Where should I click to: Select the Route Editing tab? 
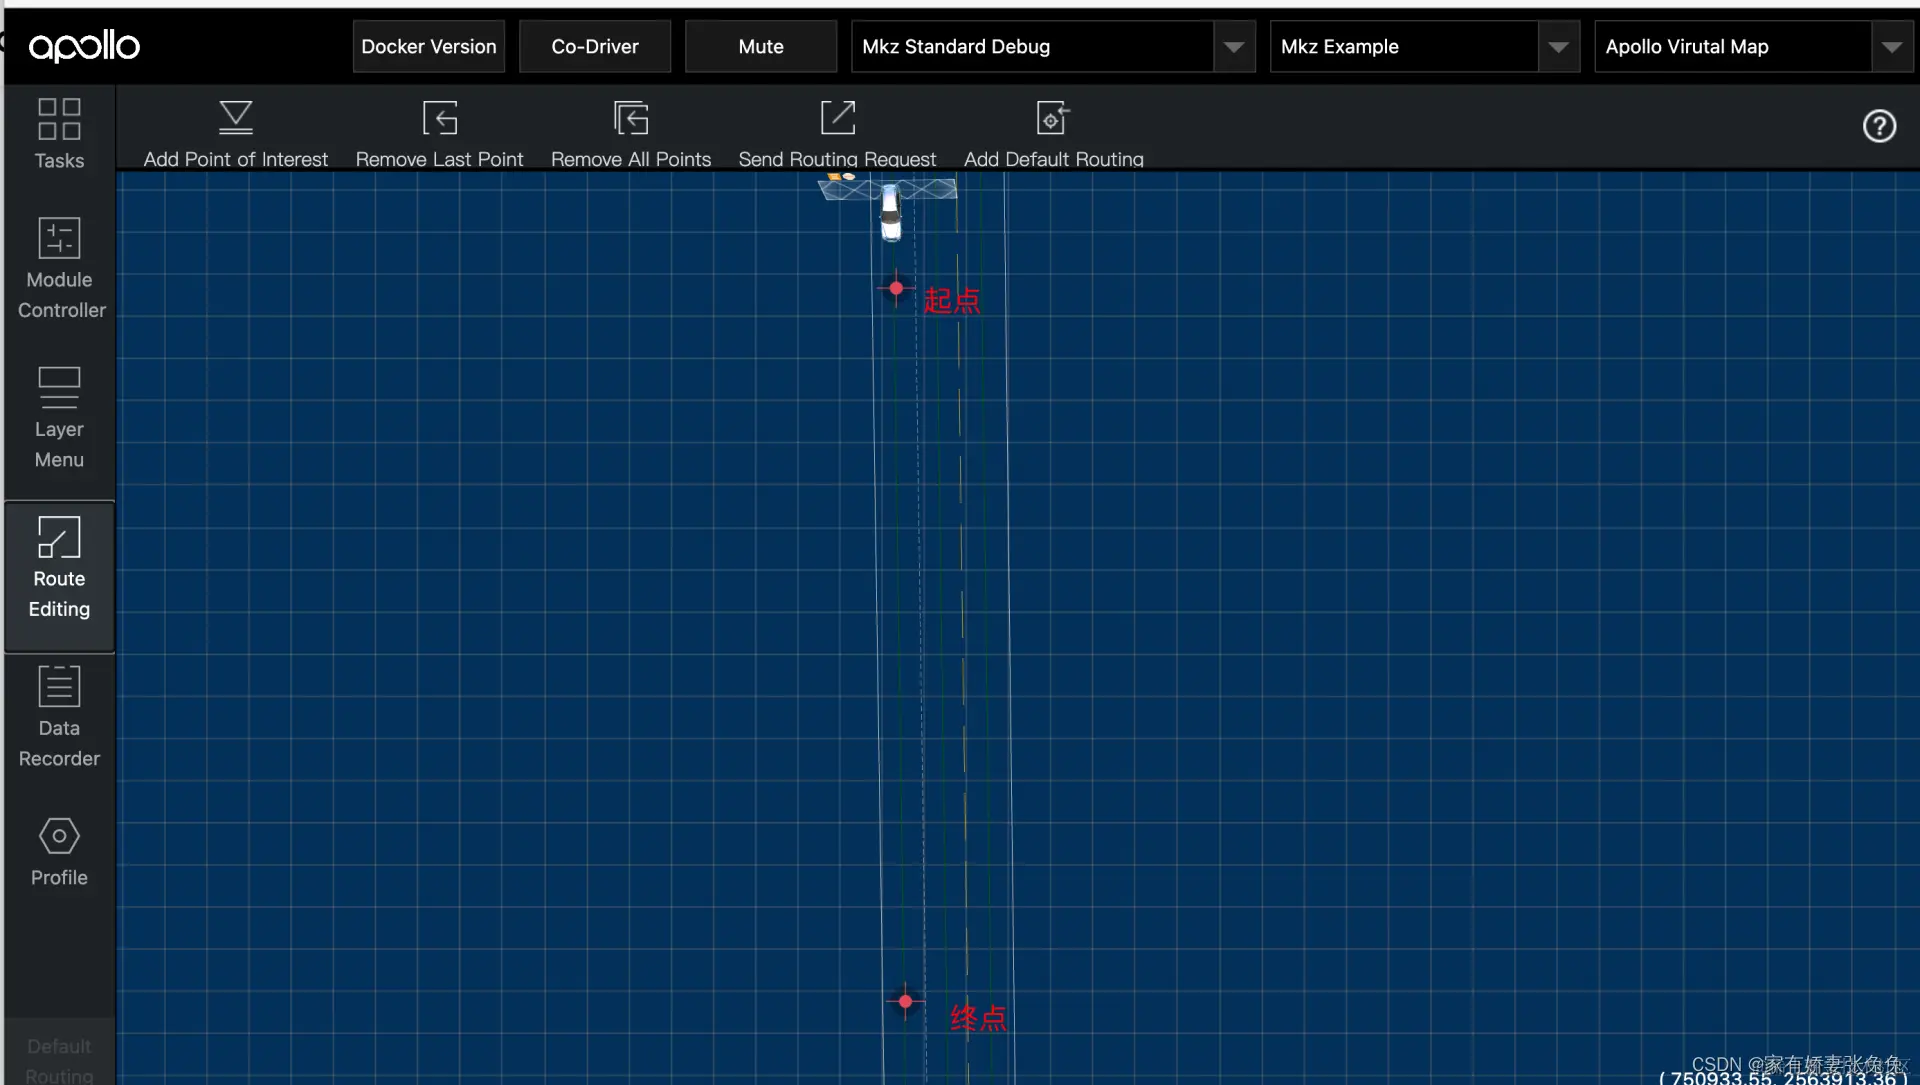[x=59, y=567]
